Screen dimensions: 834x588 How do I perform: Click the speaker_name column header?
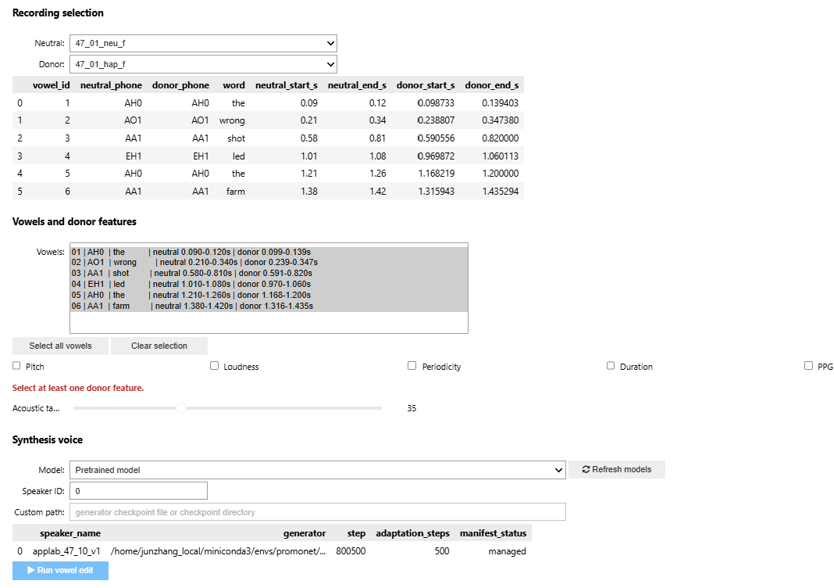[x=70, y=533]
